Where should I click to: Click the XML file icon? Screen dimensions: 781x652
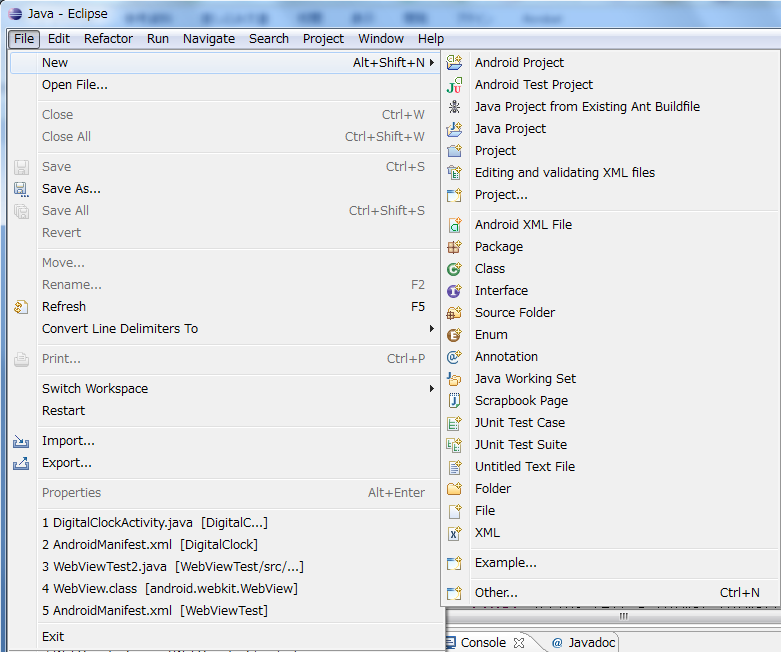click(x=454, y=533)
